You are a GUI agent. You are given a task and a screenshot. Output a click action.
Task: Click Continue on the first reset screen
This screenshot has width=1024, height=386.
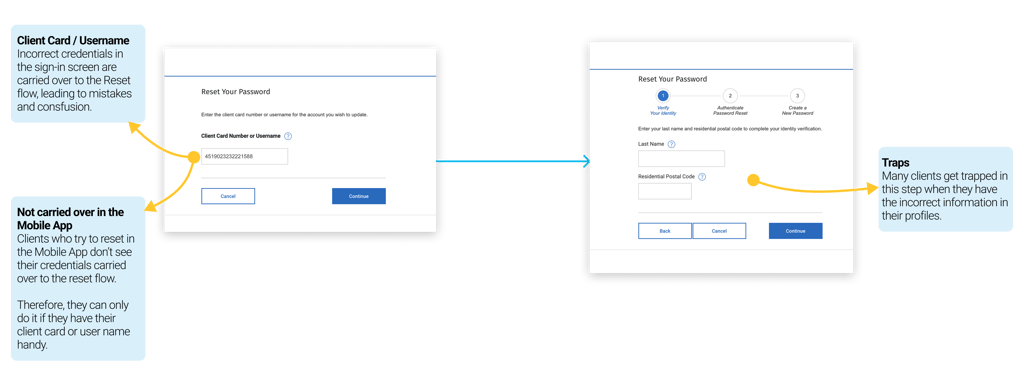coord(359,196)
